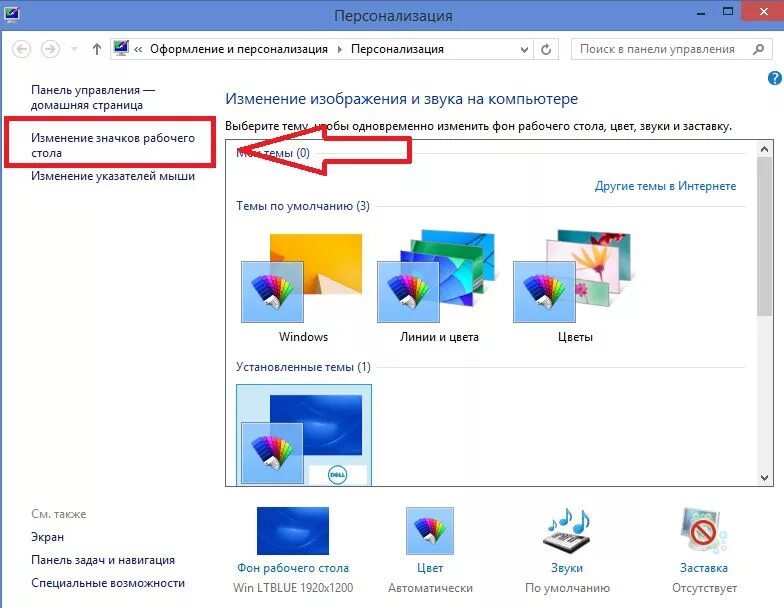This screenshot has width=784, height=608.
Task: Click the Темы по умолчанию (3) heading
Action: pyautogui.click(x=303, y=206)
